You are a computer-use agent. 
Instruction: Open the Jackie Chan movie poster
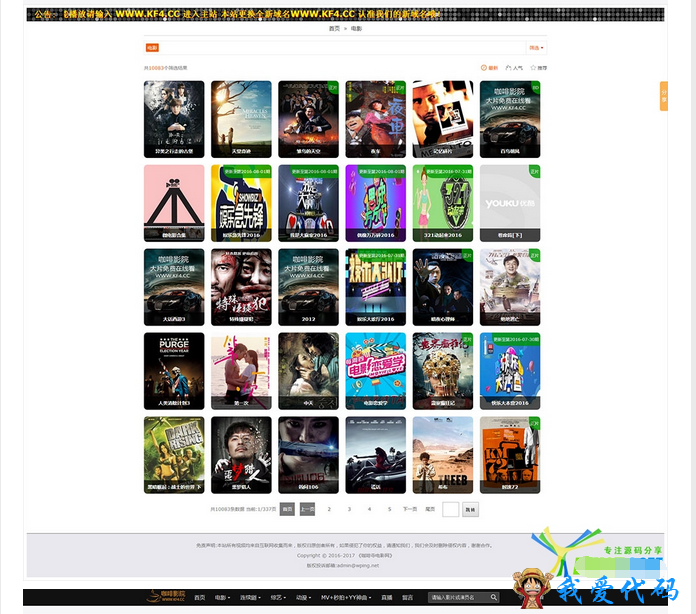coord(510,287)
